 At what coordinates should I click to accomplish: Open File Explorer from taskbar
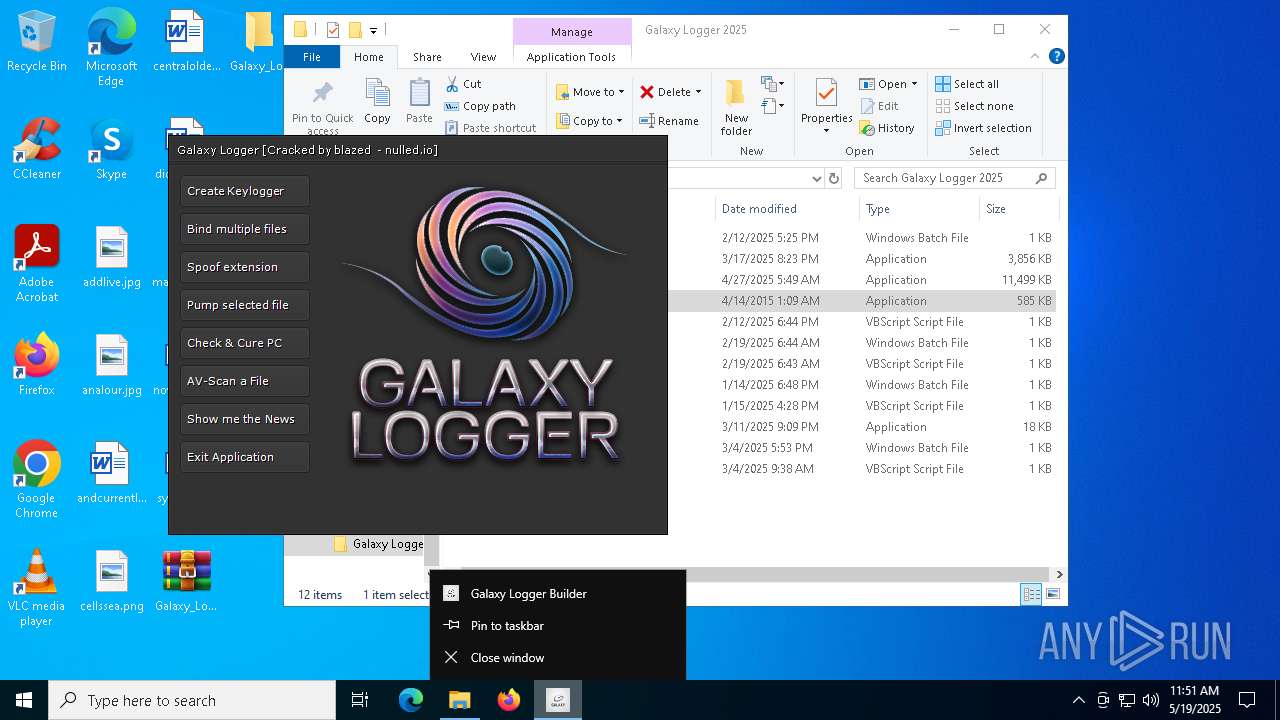459,700
